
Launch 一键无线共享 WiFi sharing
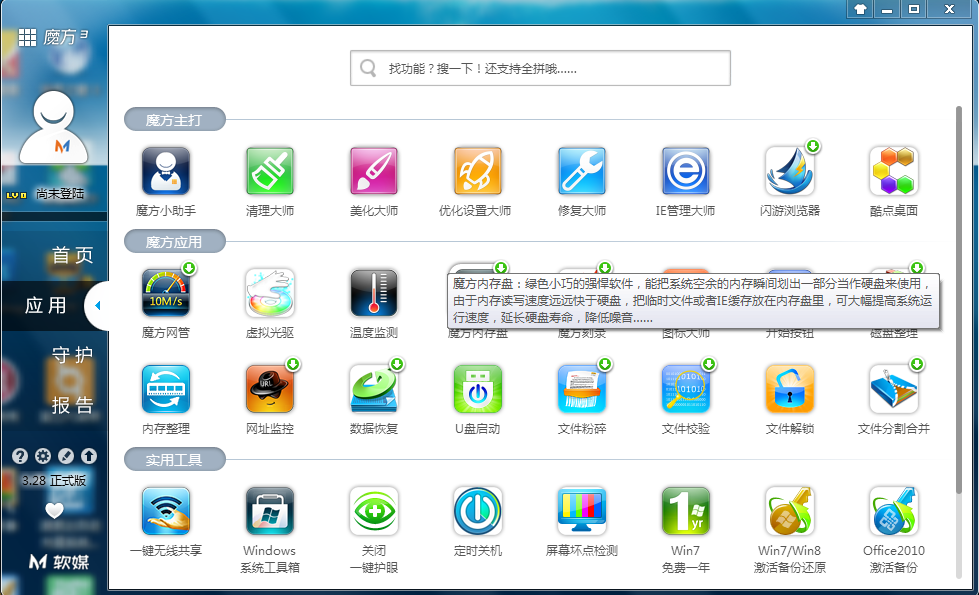(165, 511)
